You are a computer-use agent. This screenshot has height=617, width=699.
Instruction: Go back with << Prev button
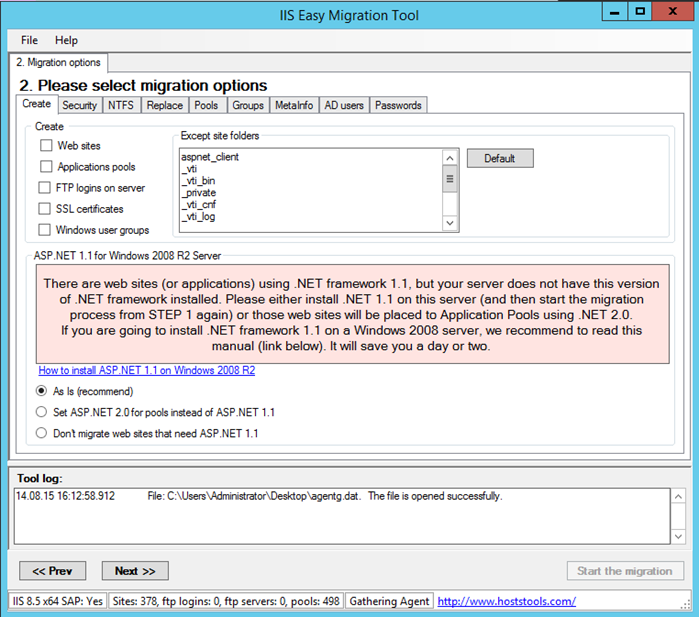click(53, 571)
